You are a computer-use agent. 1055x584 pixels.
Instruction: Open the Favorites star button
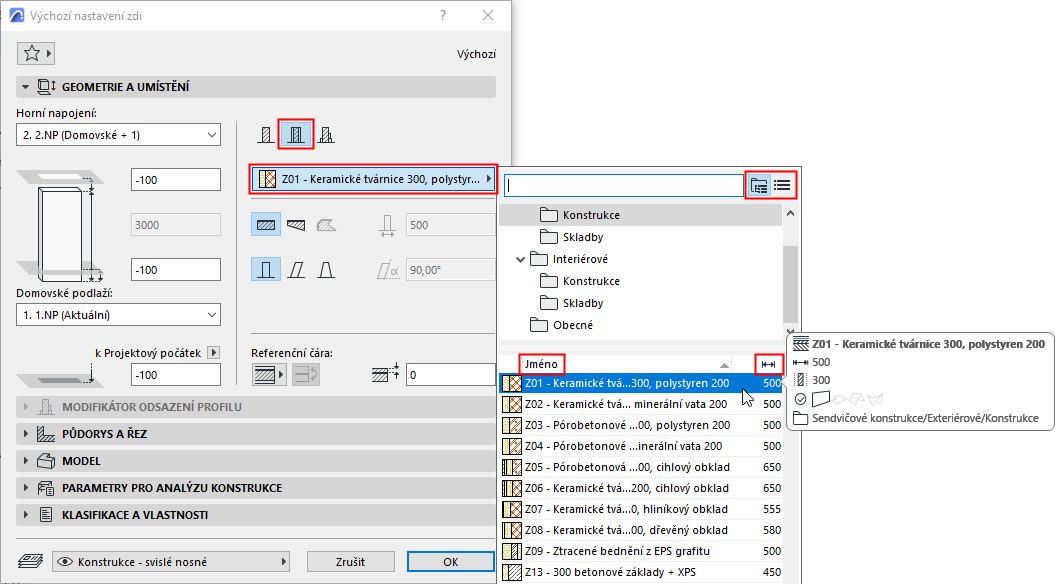pyautogui.click(x=36, y=53)
